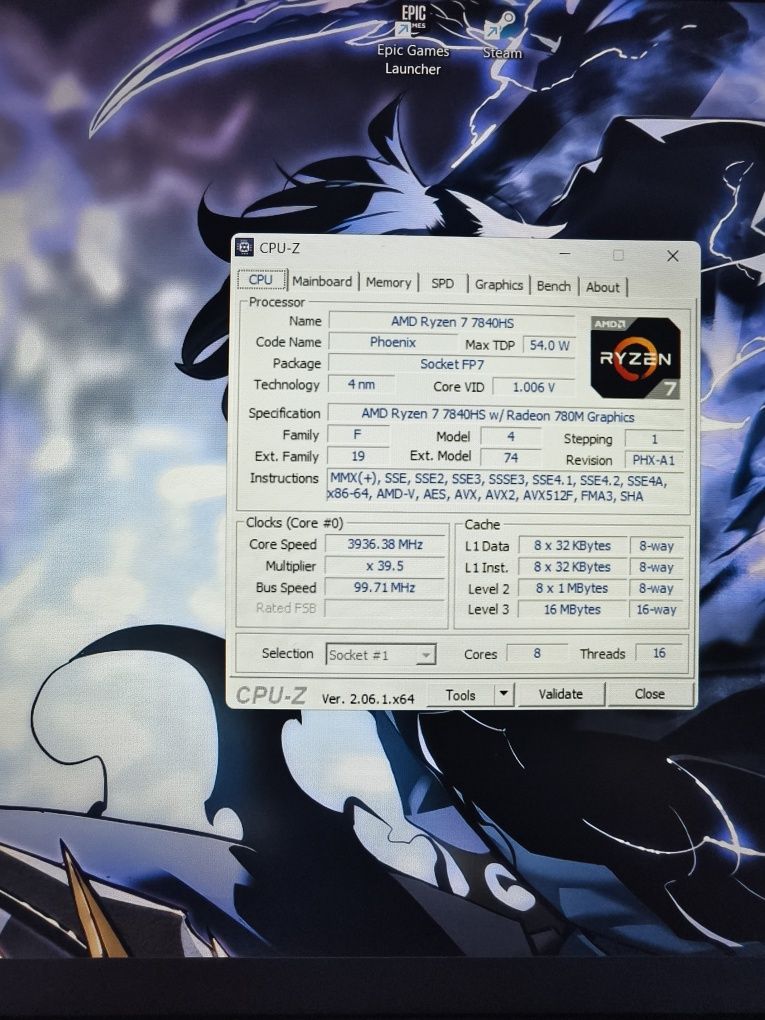Image resolution: width=765 pixels, height=1020 pixels.
Task: Click the Close button in CPU-Z
Action: click(650, 694)
